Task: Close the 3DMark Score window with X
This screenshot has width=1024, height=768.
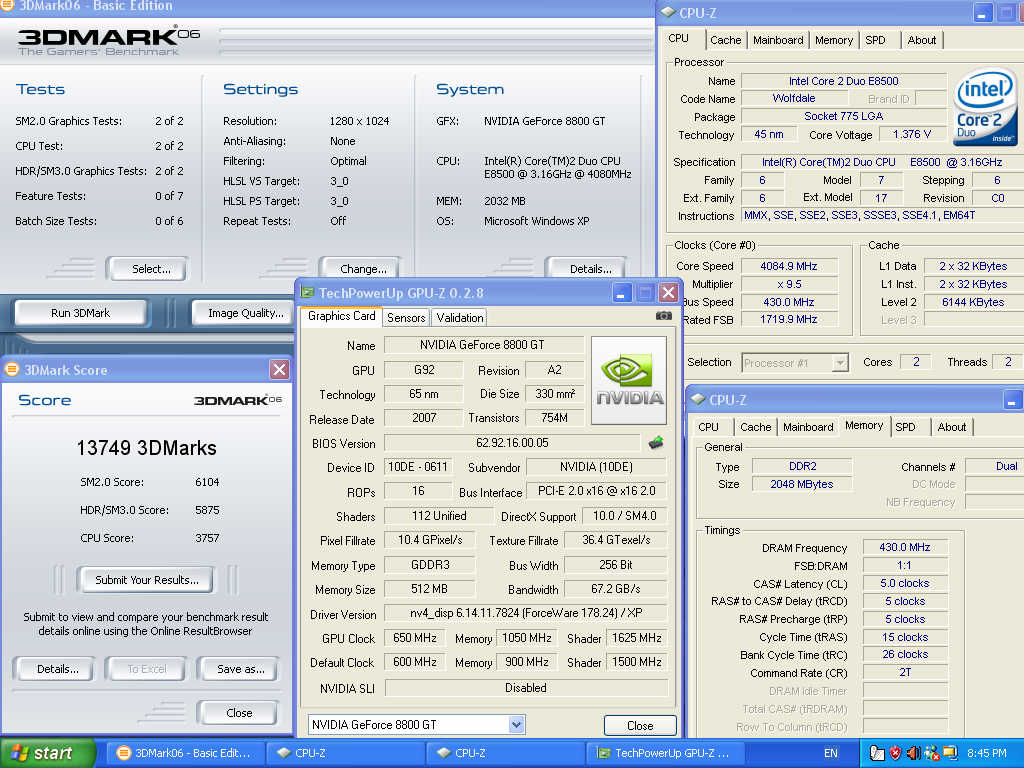Action: coord(279,370)
